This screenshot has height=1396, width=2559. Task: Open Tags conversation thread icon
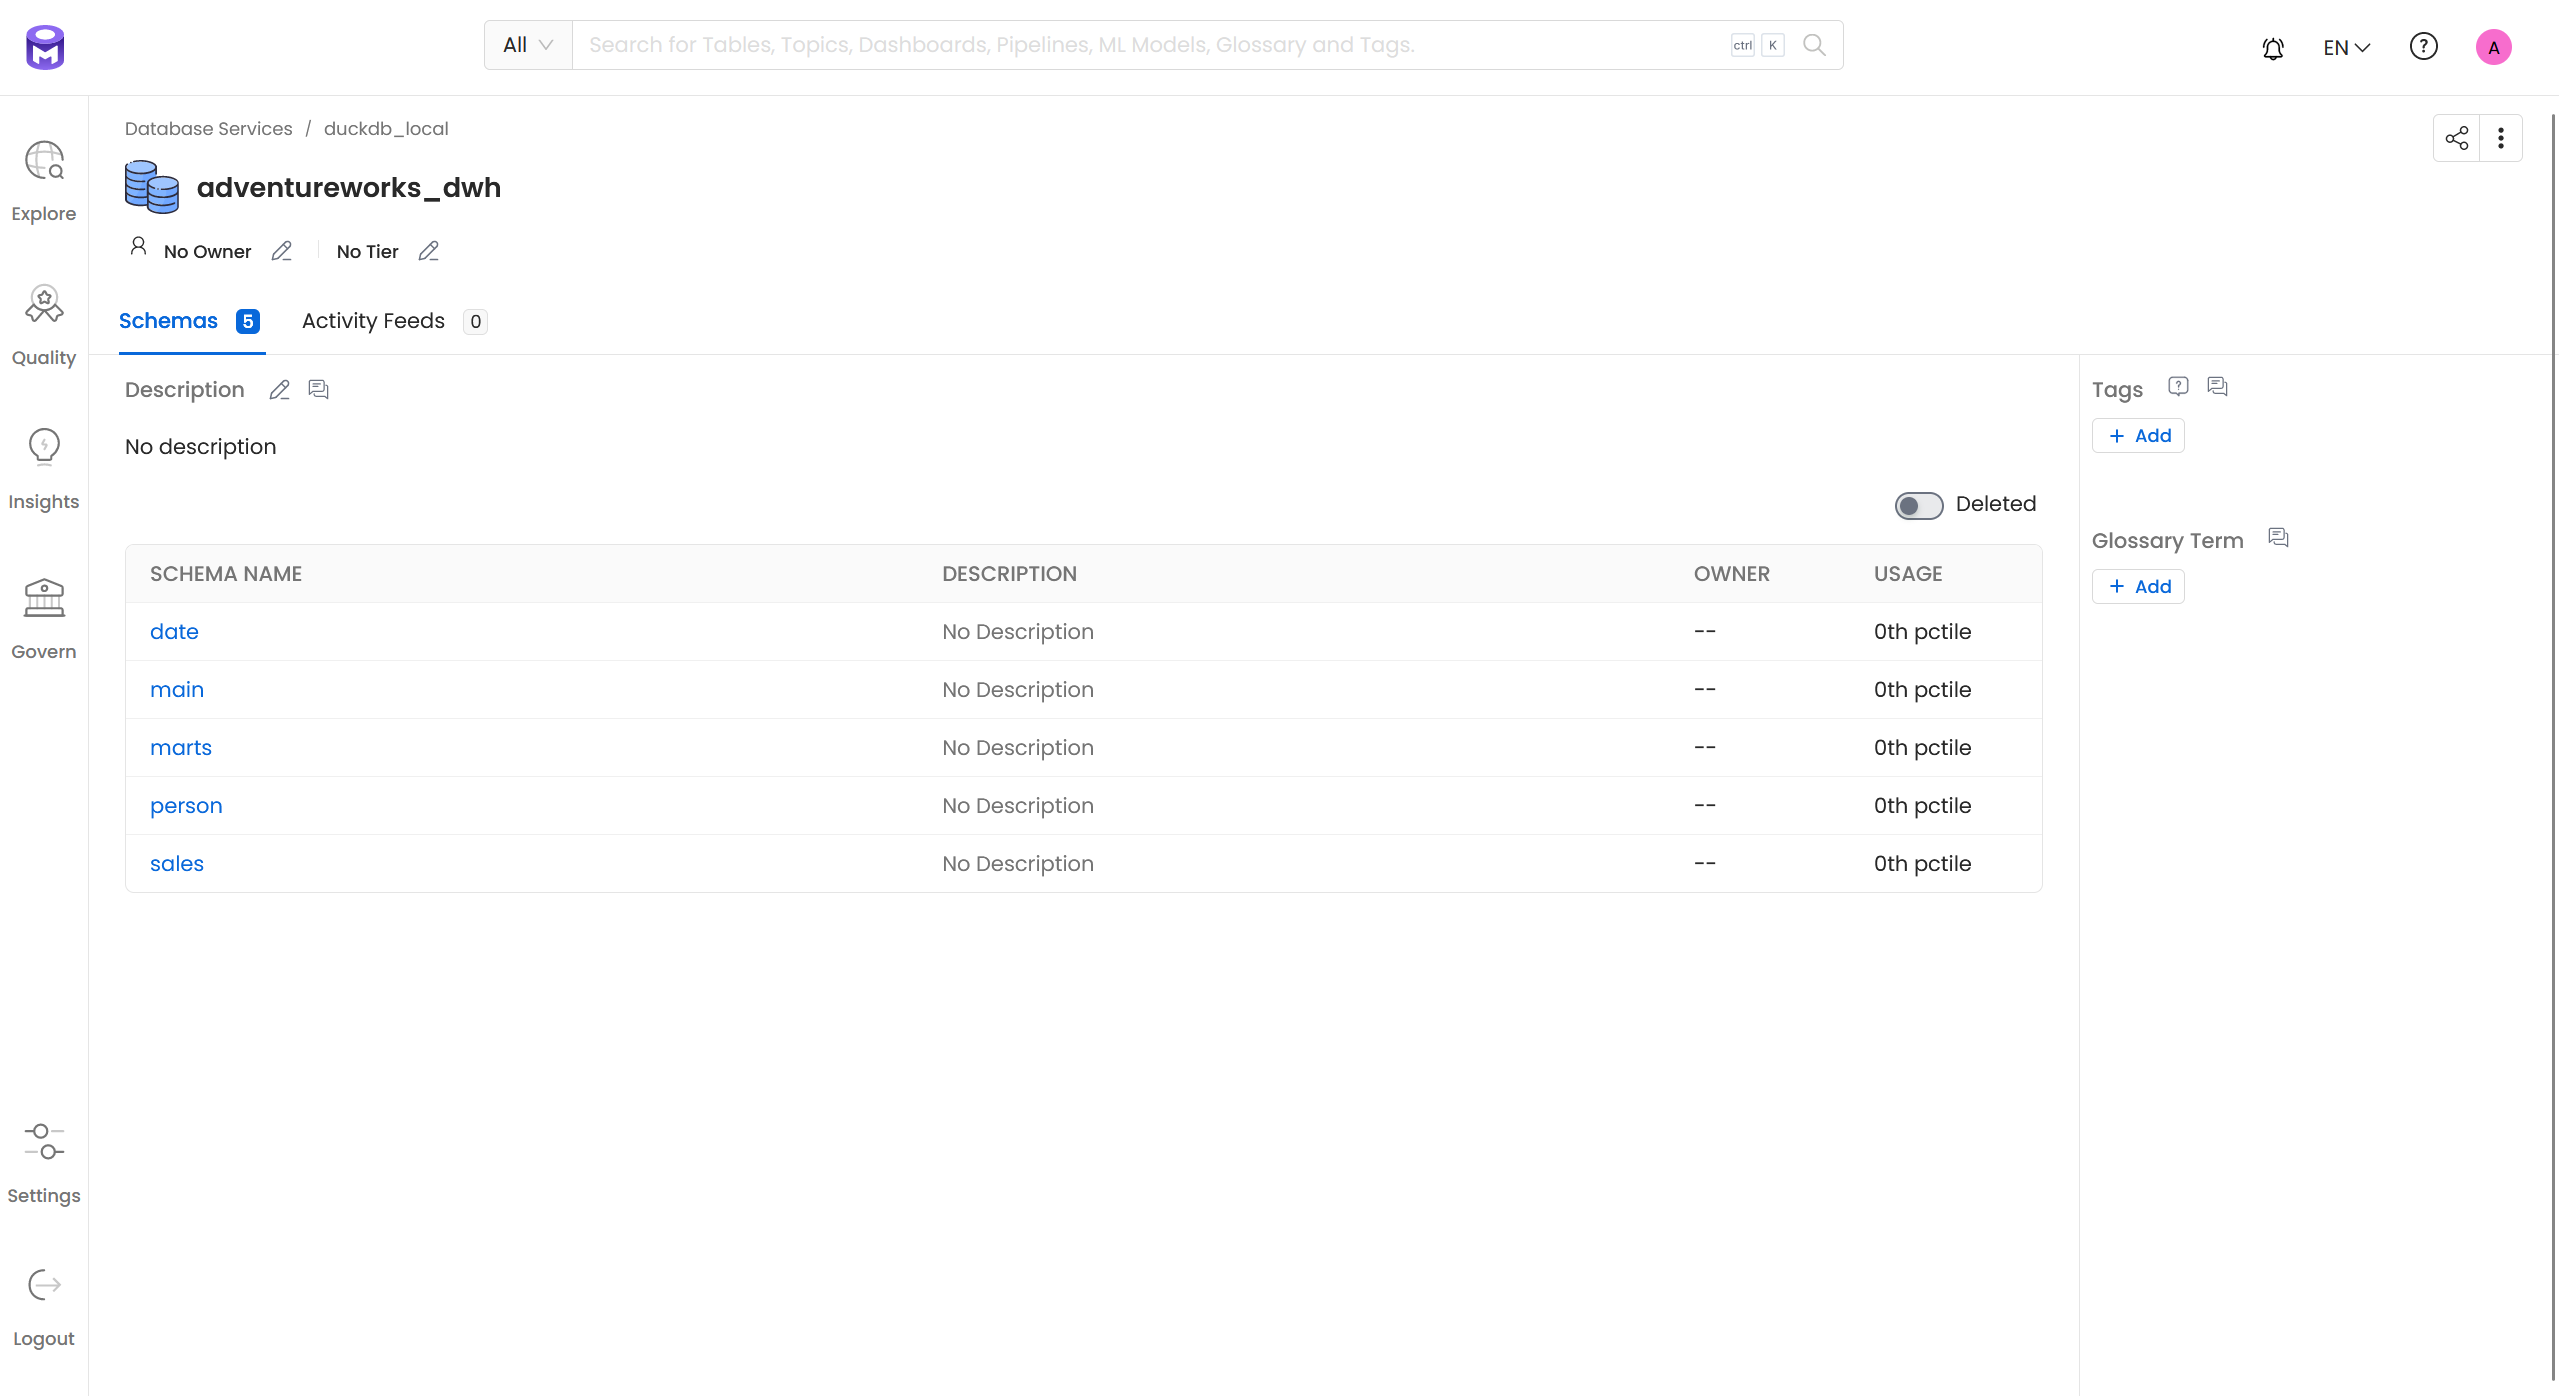(x=2217, y=387)
